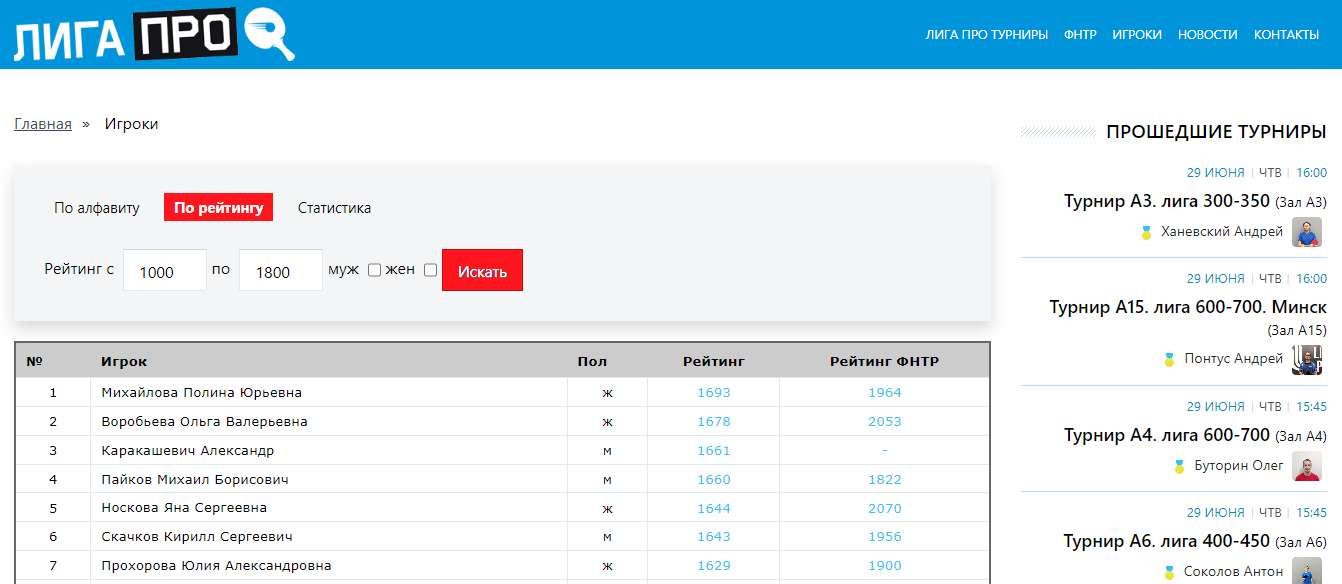Follow the Главная breadcrumb link
This screenshot has width=1342, height=584.
tap(43, 124)
